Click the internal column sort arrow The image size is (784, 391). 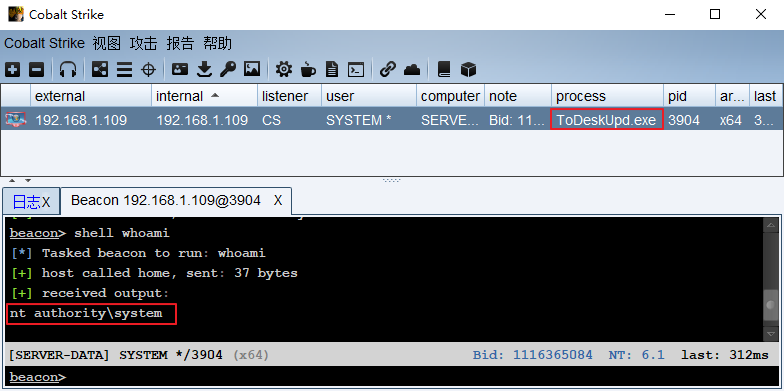(215, 95)
